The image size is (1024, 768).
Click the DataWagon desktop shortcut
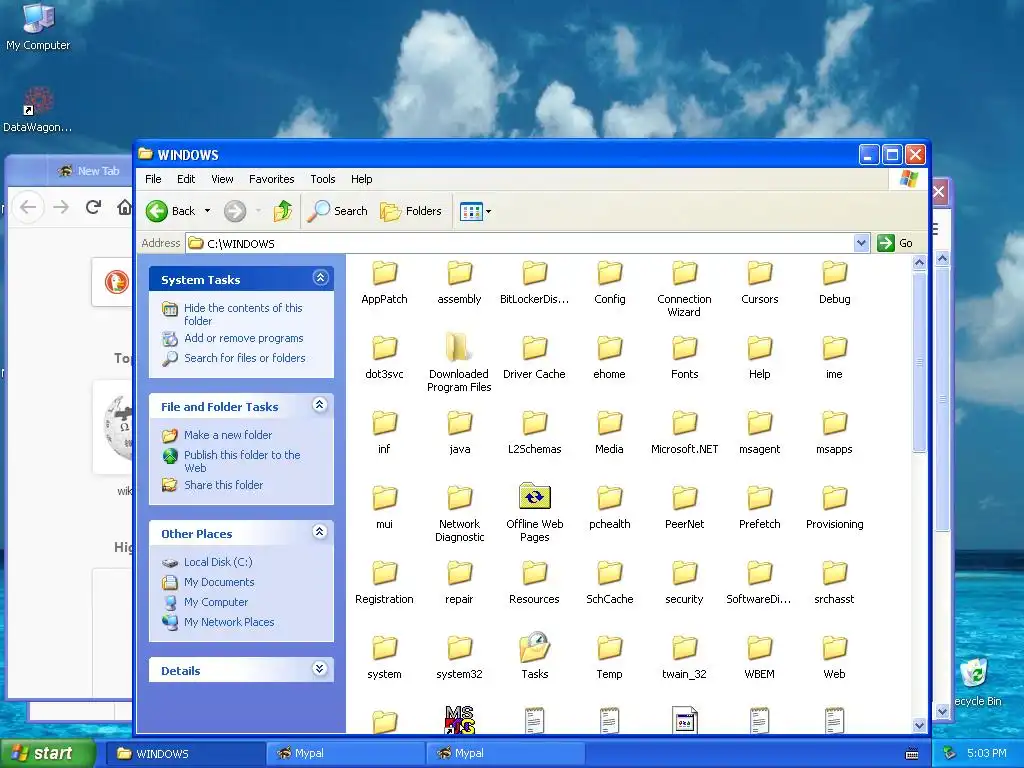(38, 110)
